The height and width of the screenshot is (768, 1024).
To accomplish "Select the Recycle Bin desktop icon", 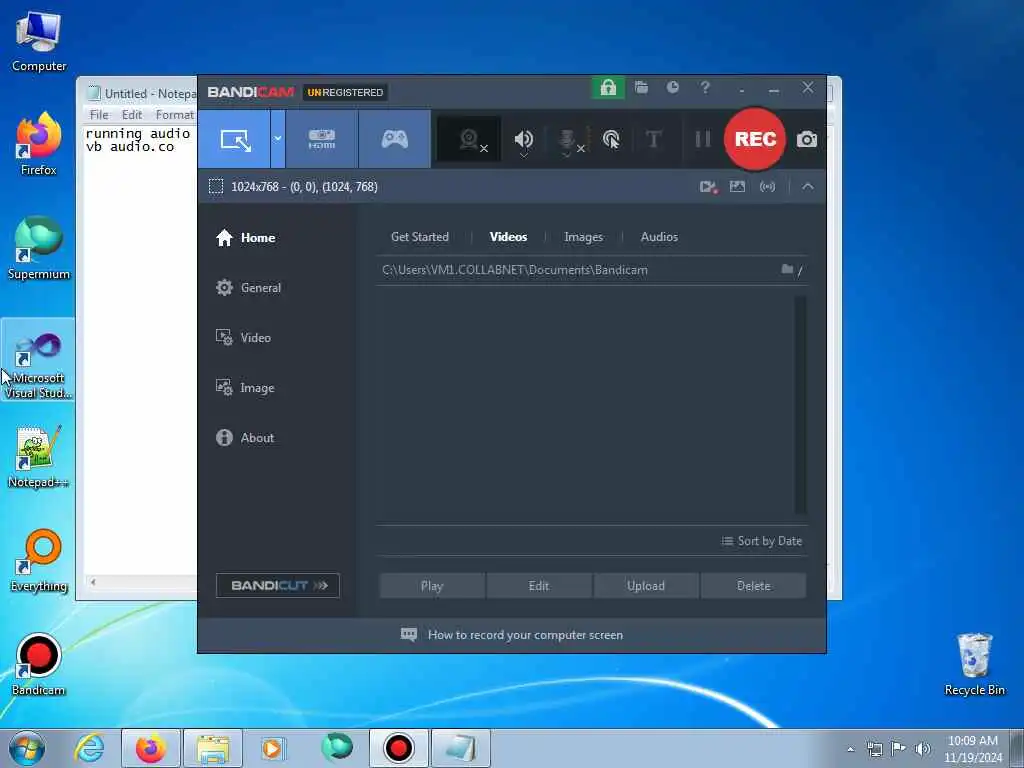I will point(974,665).
